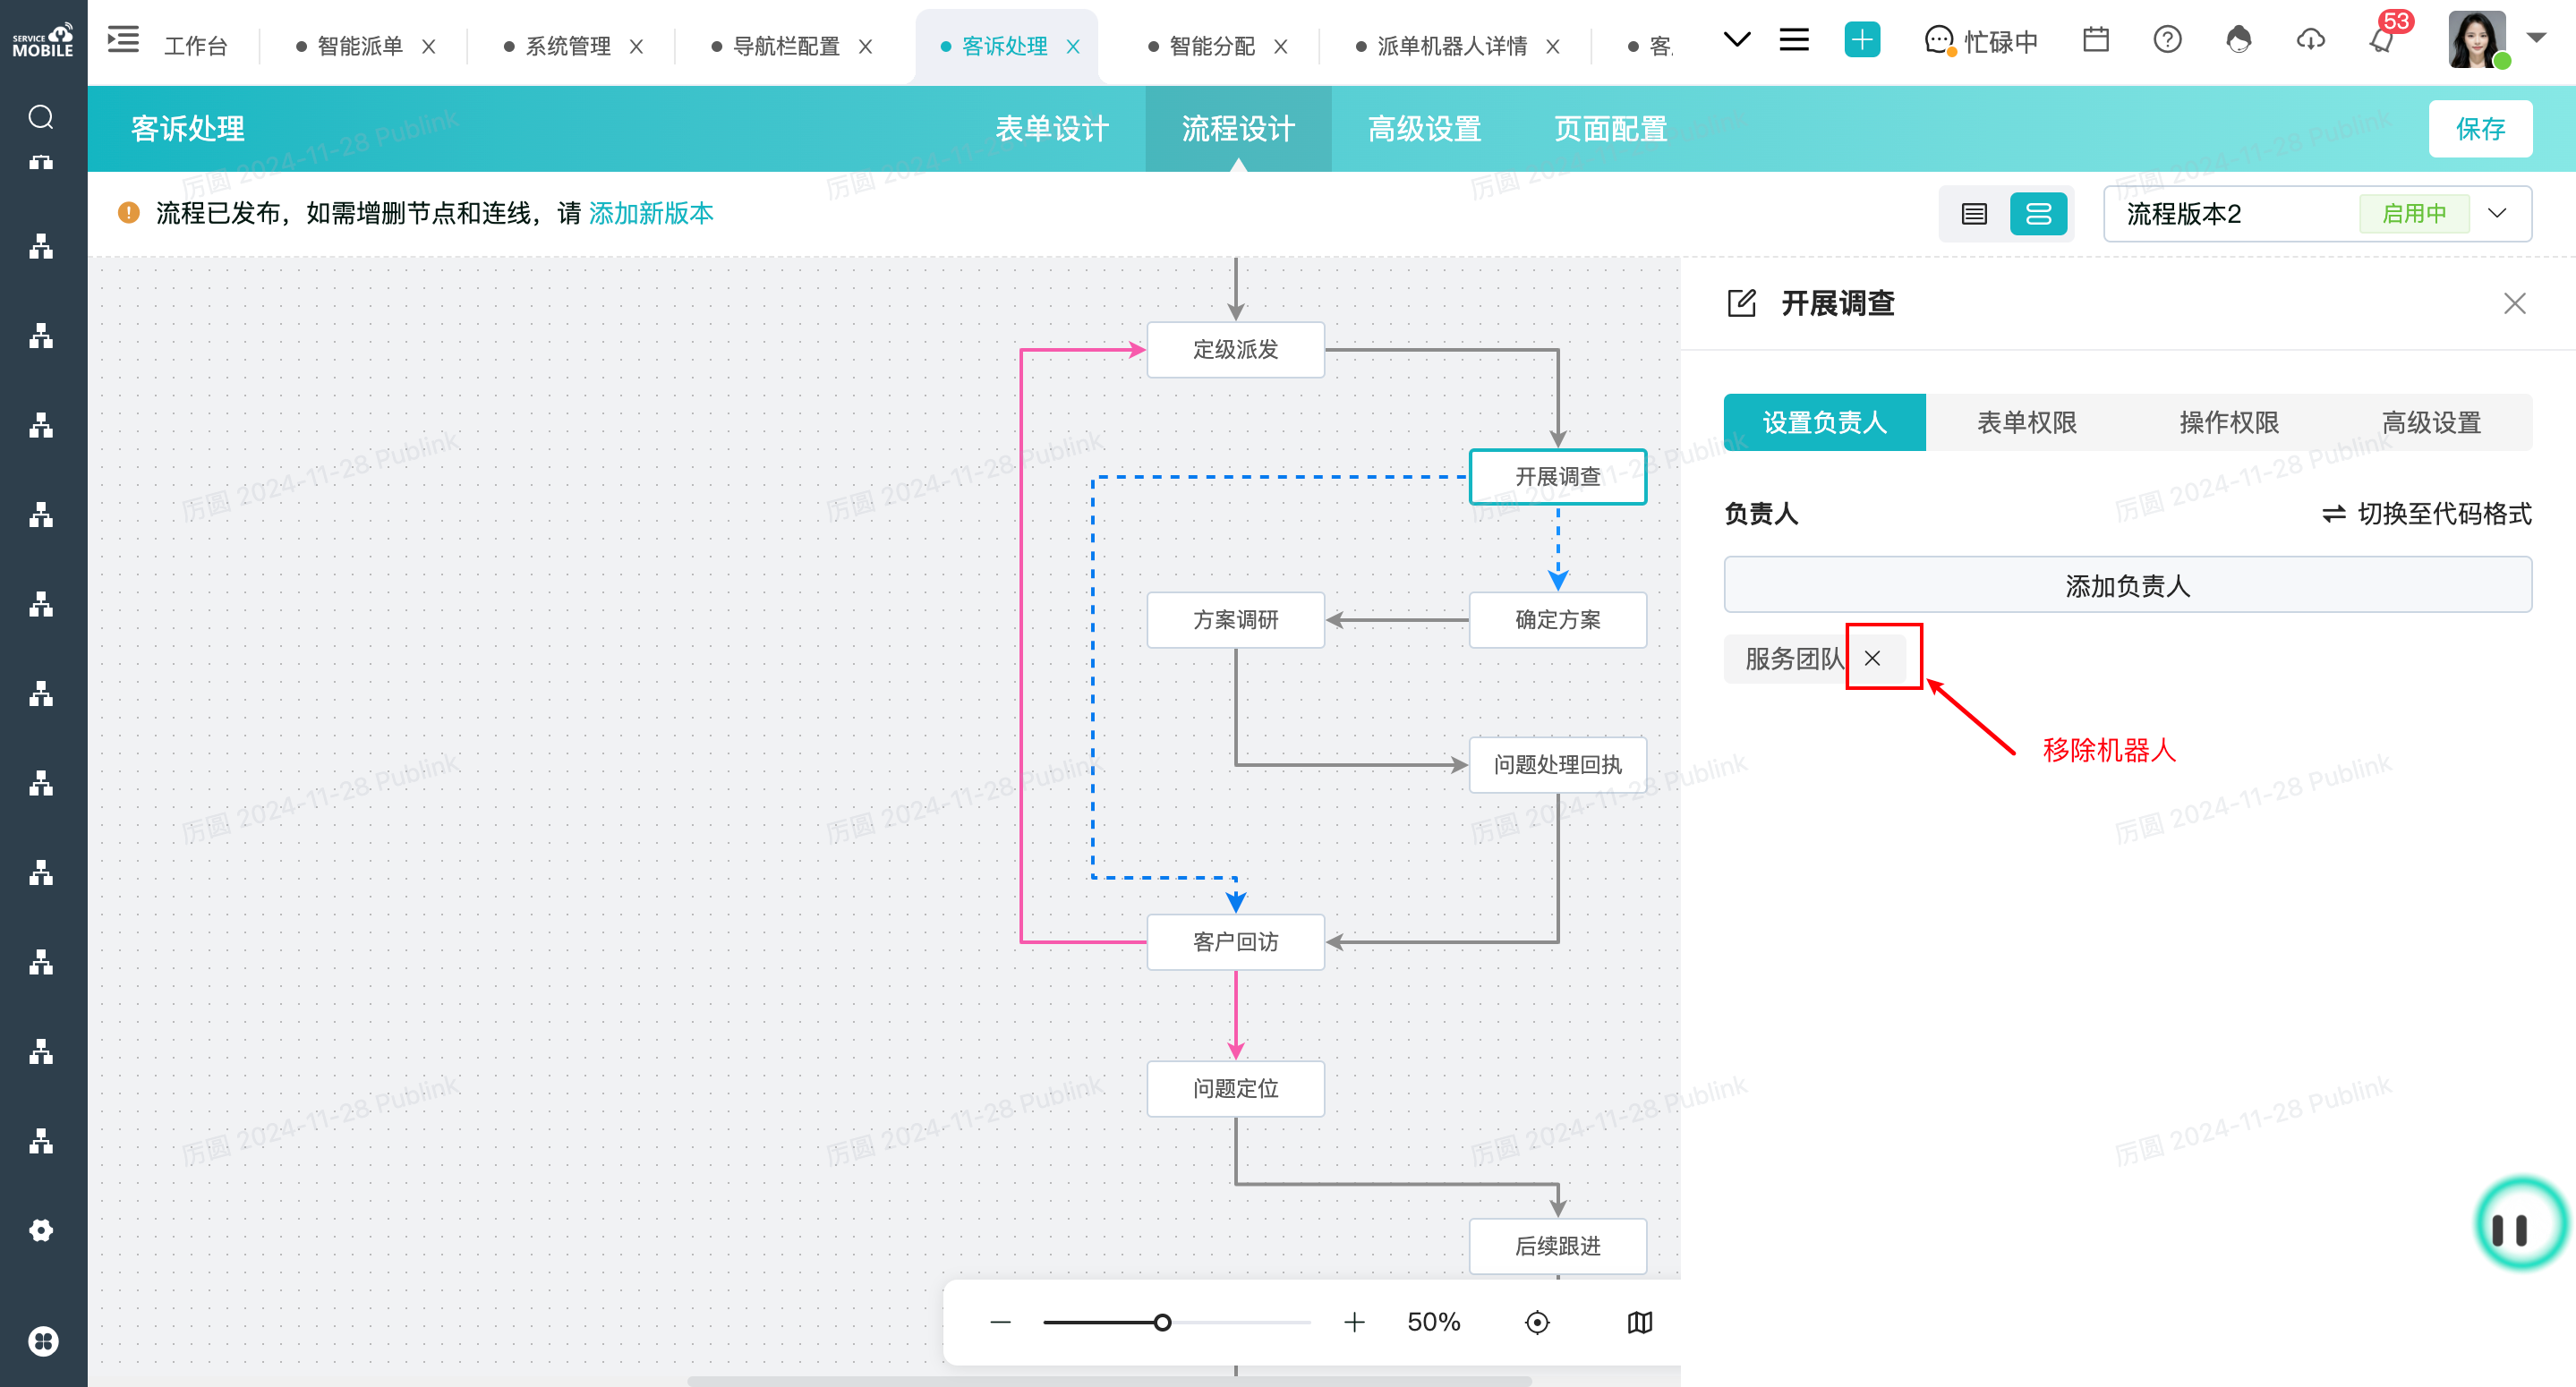This screenshot has width=2576, height=1387.
Task: Open the 忙碌中 status dropdown
Action: [1982, 41]
